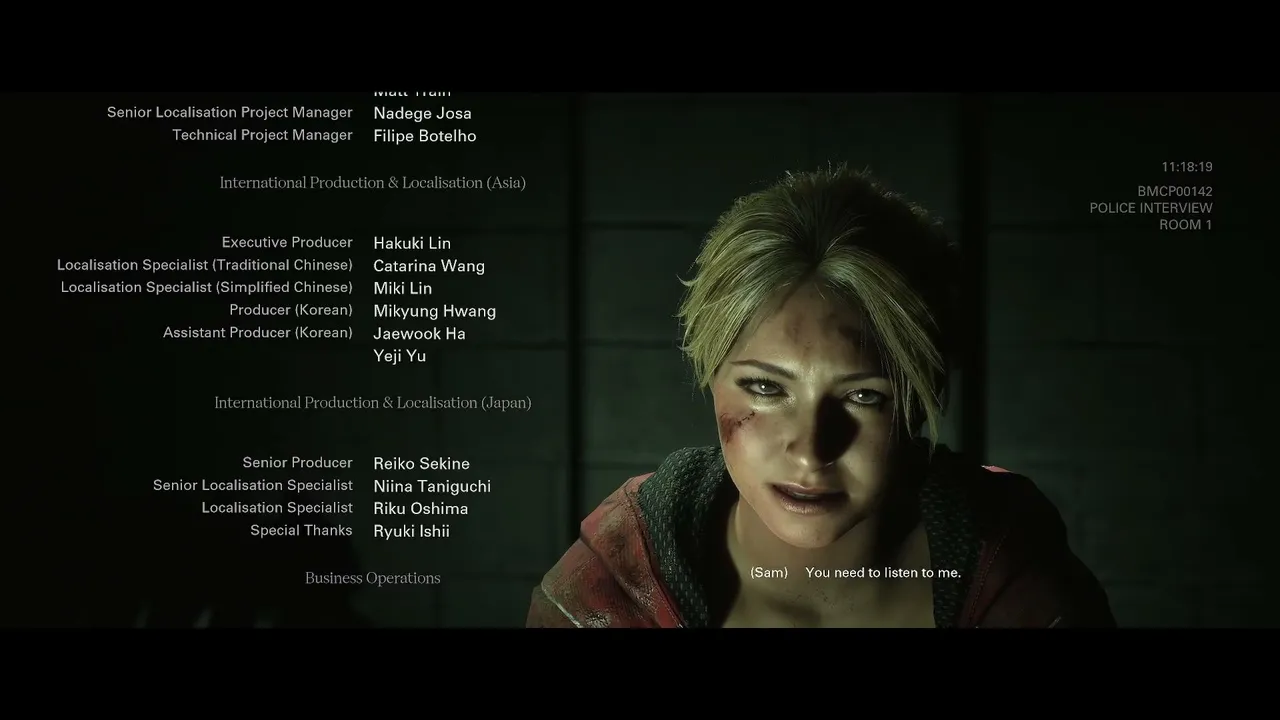
Task: Click the 'International Production & Localisation (Asia)' heading
Action: (373, 182)
